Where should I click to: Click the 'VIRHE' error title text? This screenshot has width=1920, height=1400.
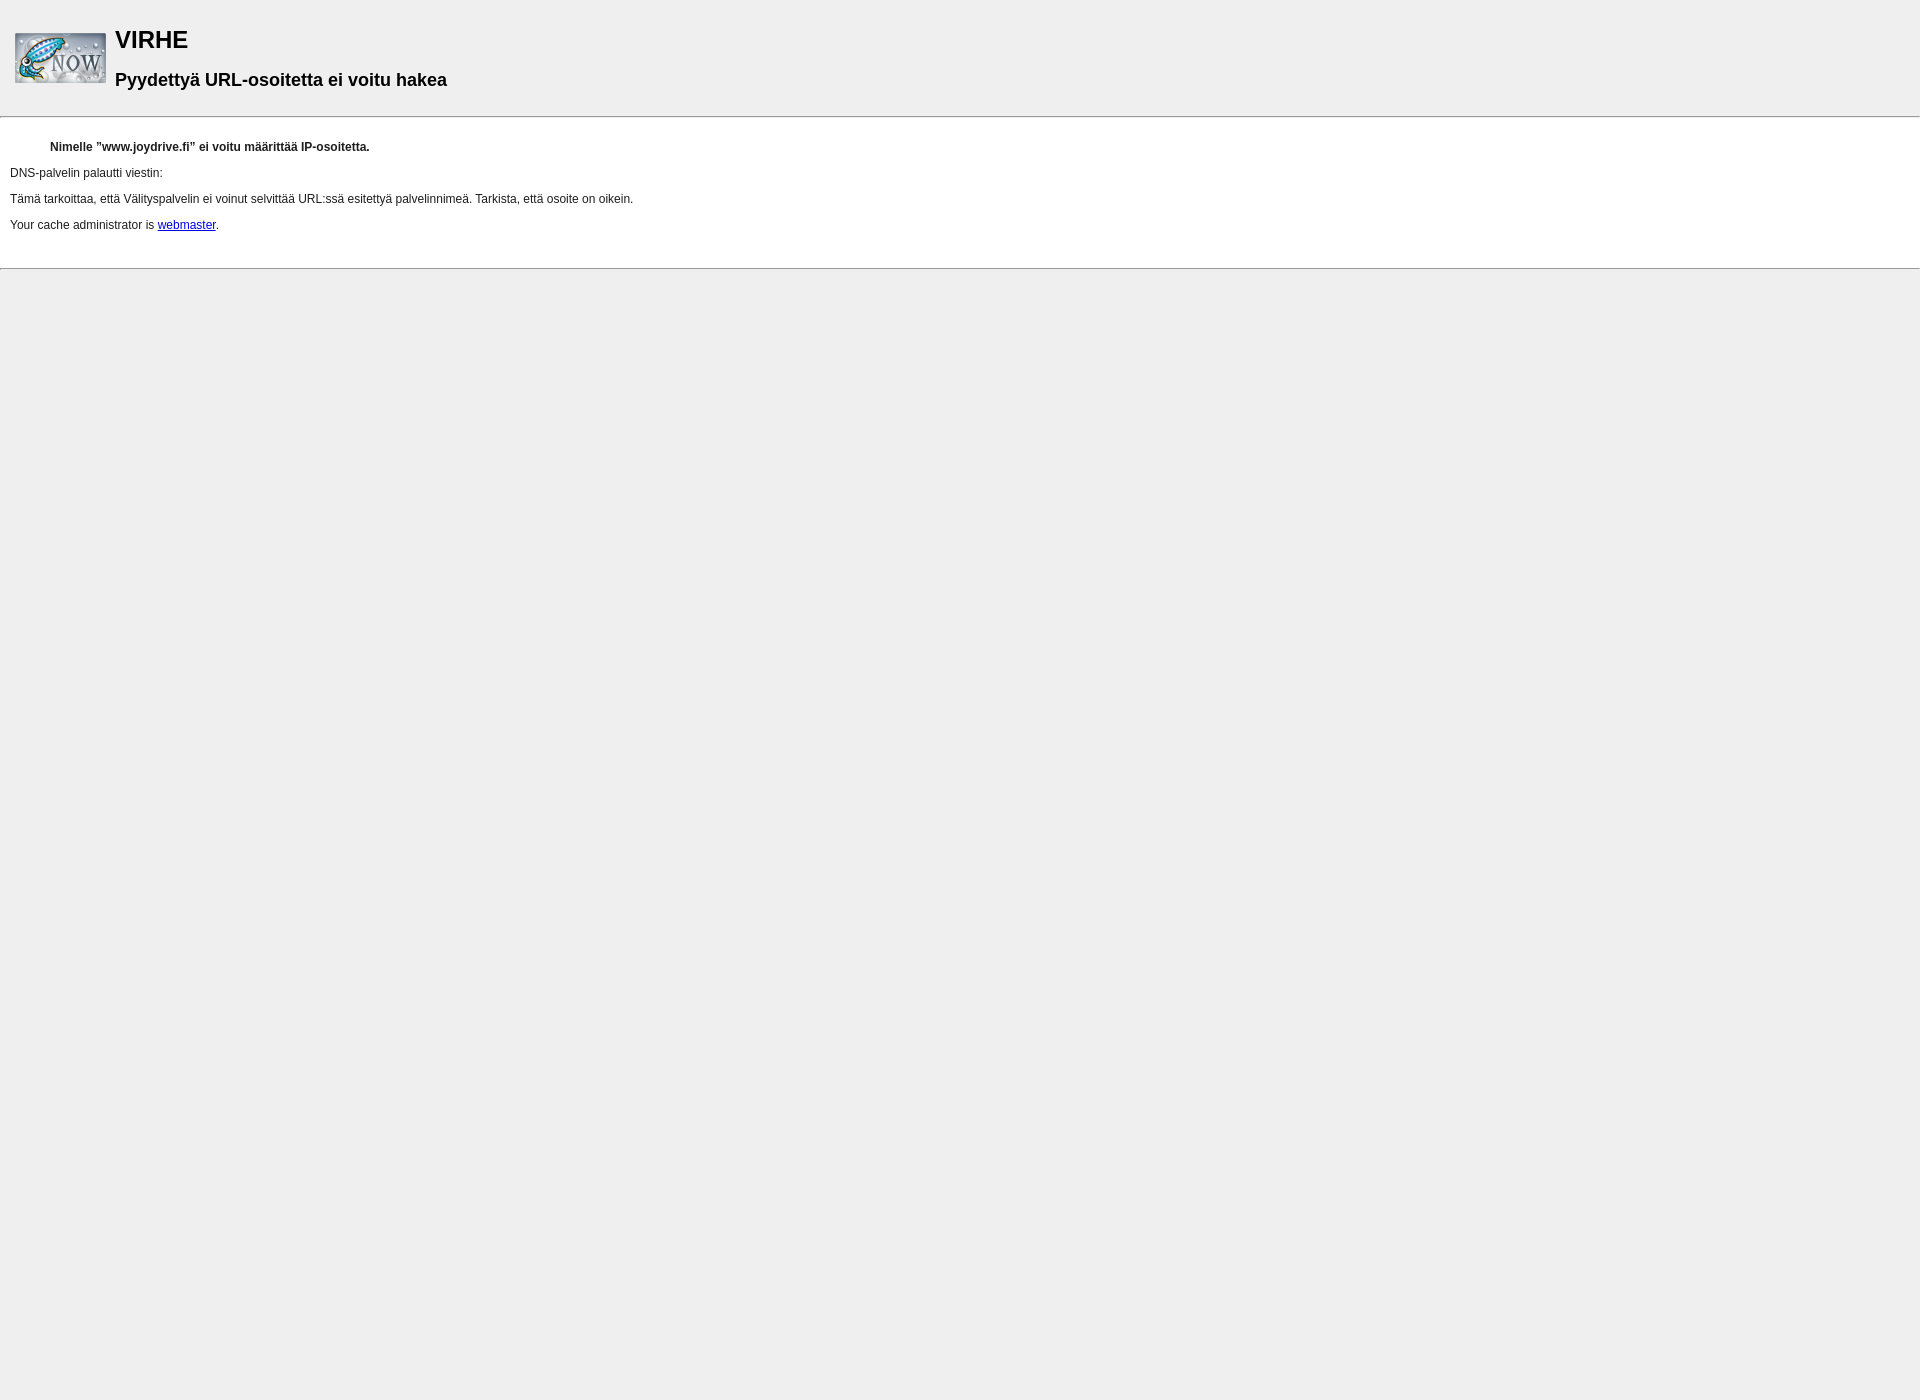pyautogui.click(x=151, y=39)
